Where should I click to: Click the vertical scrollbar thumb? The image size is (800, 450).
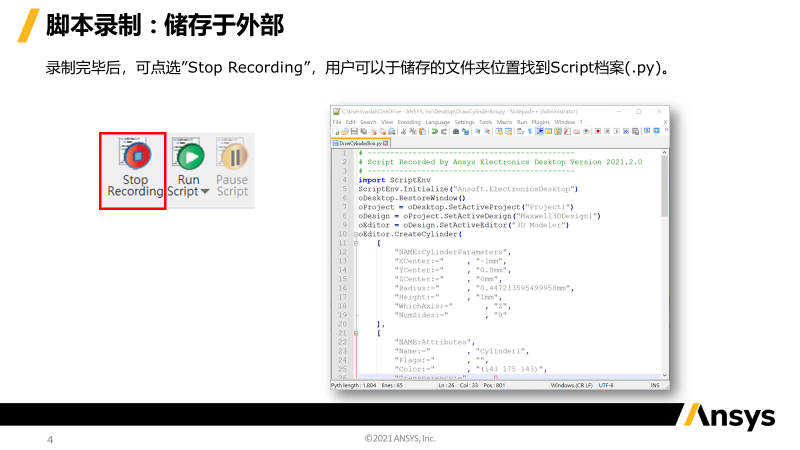[x=664, y=186]
